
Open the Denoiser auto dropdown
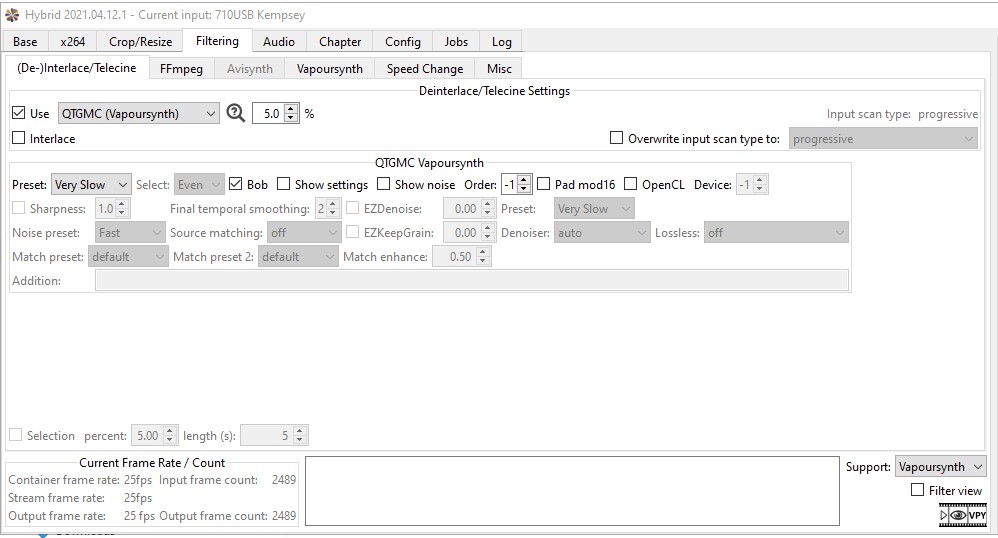tap(601, 233)
